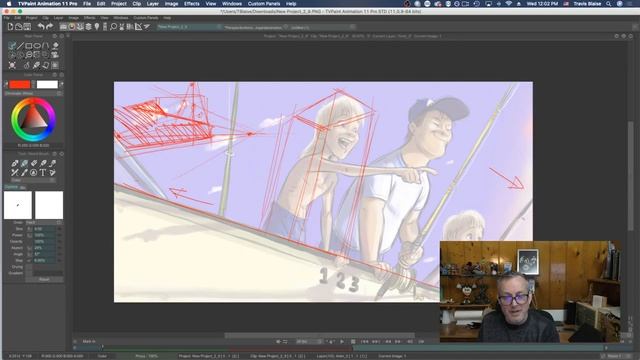This screenshot has width=640, height=360.
Task: Open the Draw Fresh mode dropdown
Action: click(x=44, y=222)
